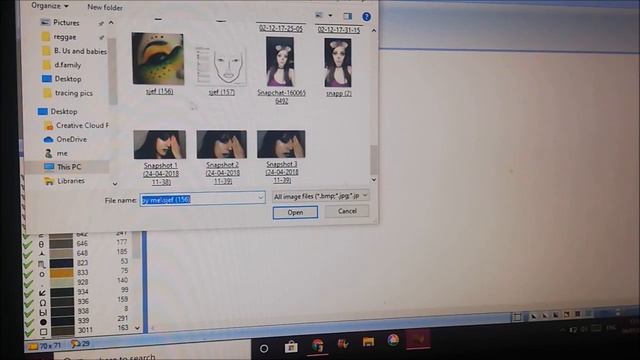Select the dark navy swatch 823
640x360 pixels.
pyautogui.click(x=62, y=263)
